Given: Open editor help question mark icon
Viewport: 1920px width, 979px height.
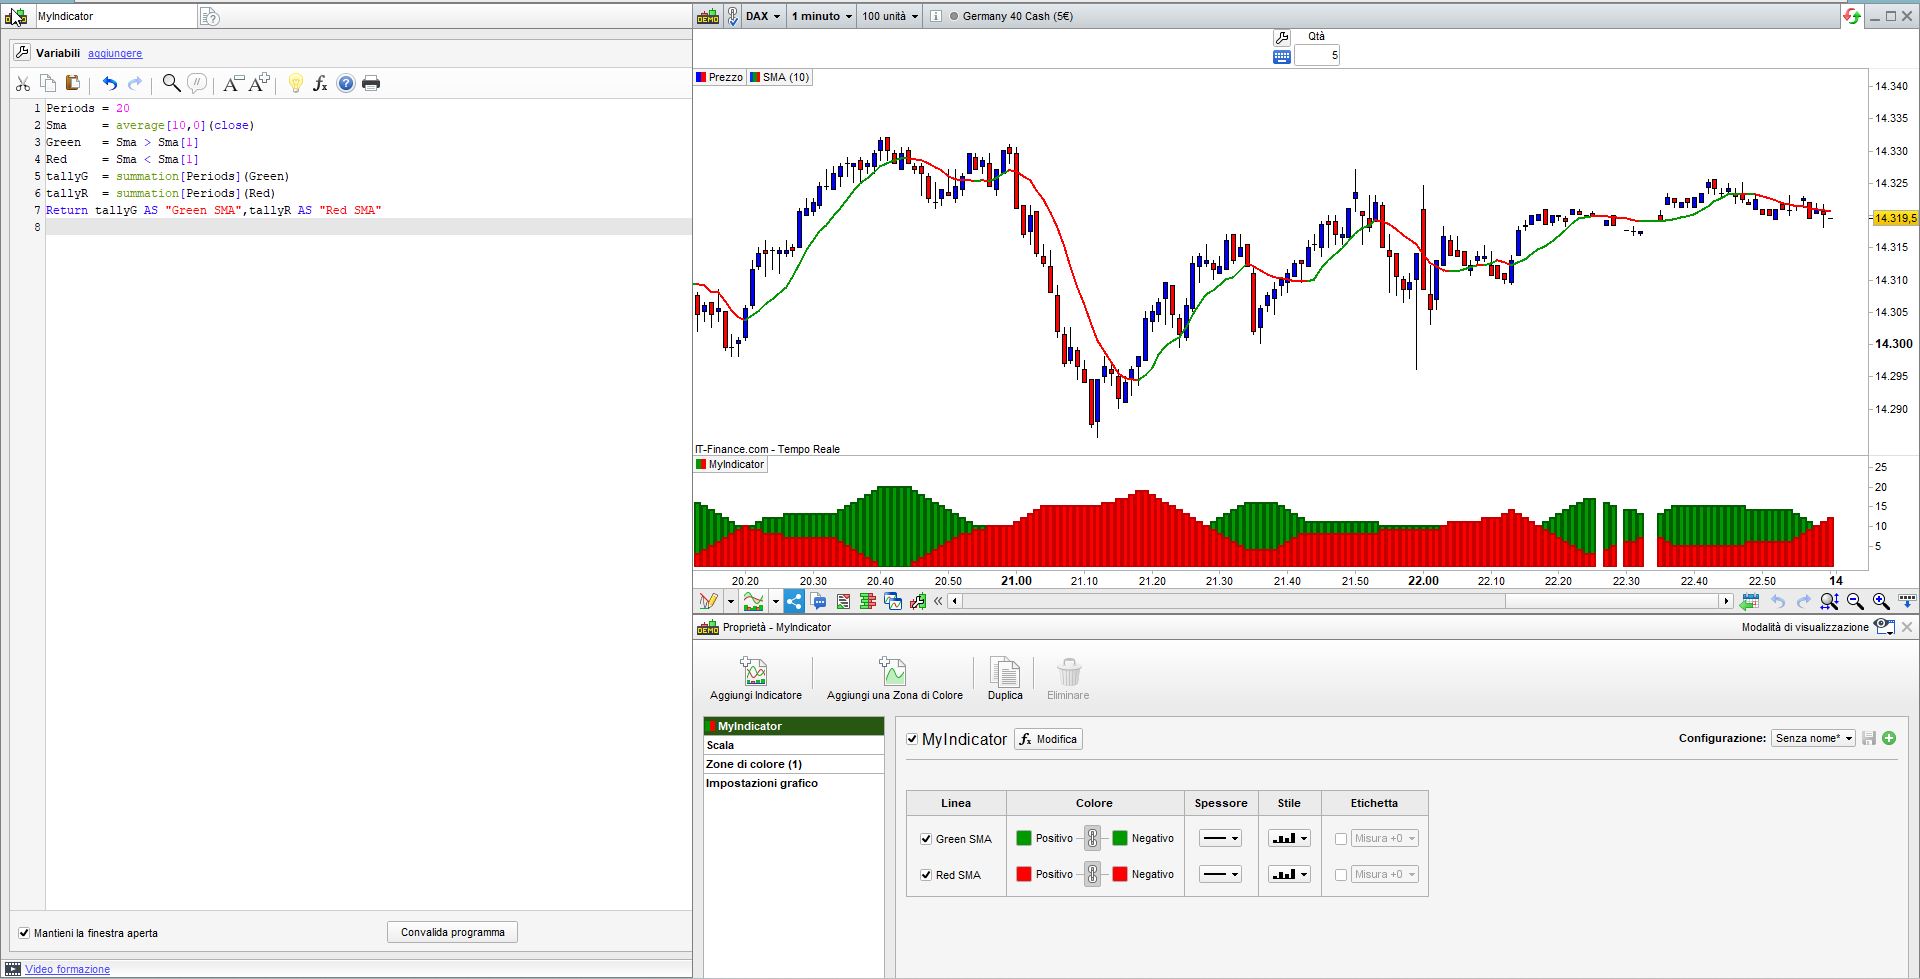Looking at the screenshot, I should pyautogui.click(x=346, y=83).
